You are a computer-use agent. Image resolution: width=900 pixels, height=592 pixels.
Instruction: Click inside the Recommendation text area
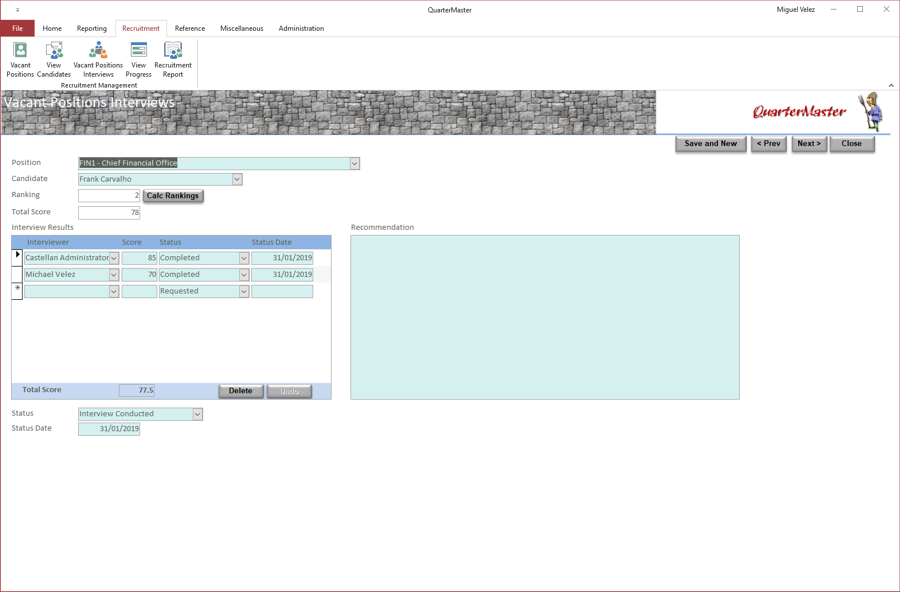(x=545, y=317)
